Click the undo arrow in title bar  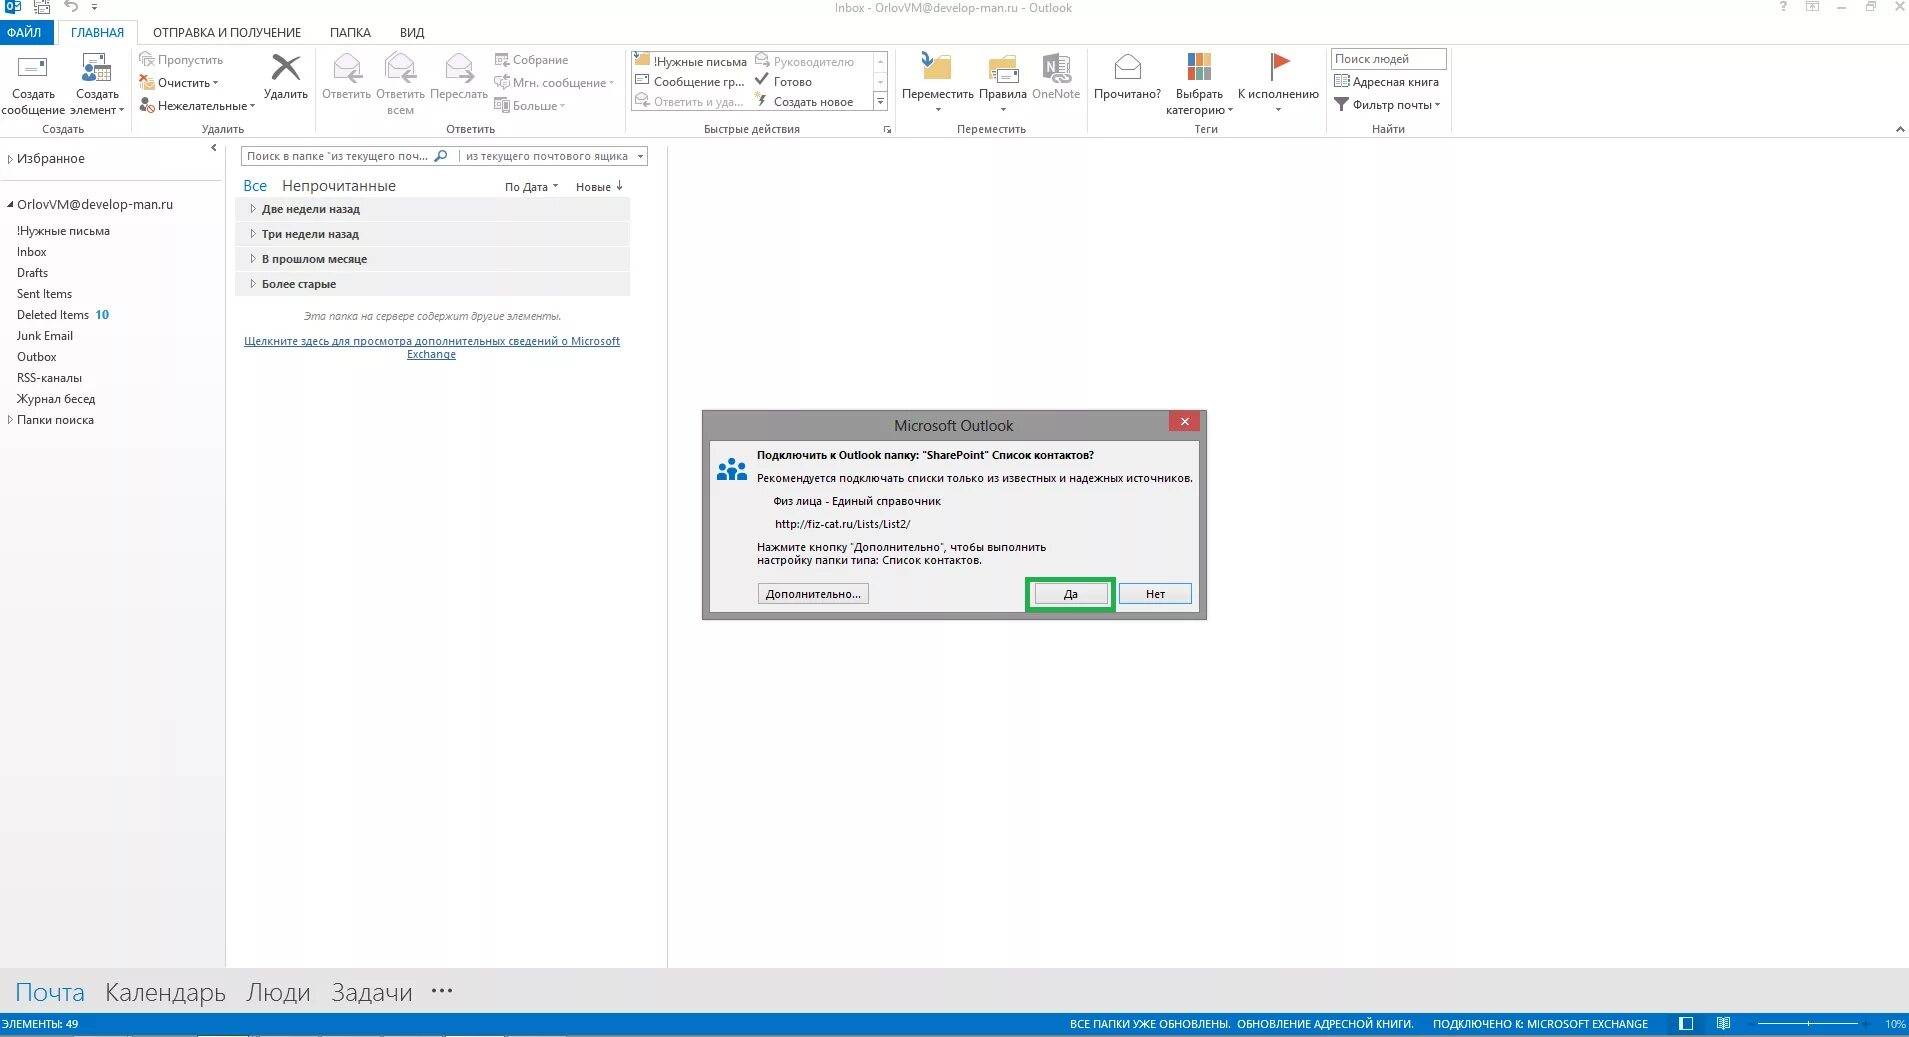pyautogui.click(x=71, y=7)
